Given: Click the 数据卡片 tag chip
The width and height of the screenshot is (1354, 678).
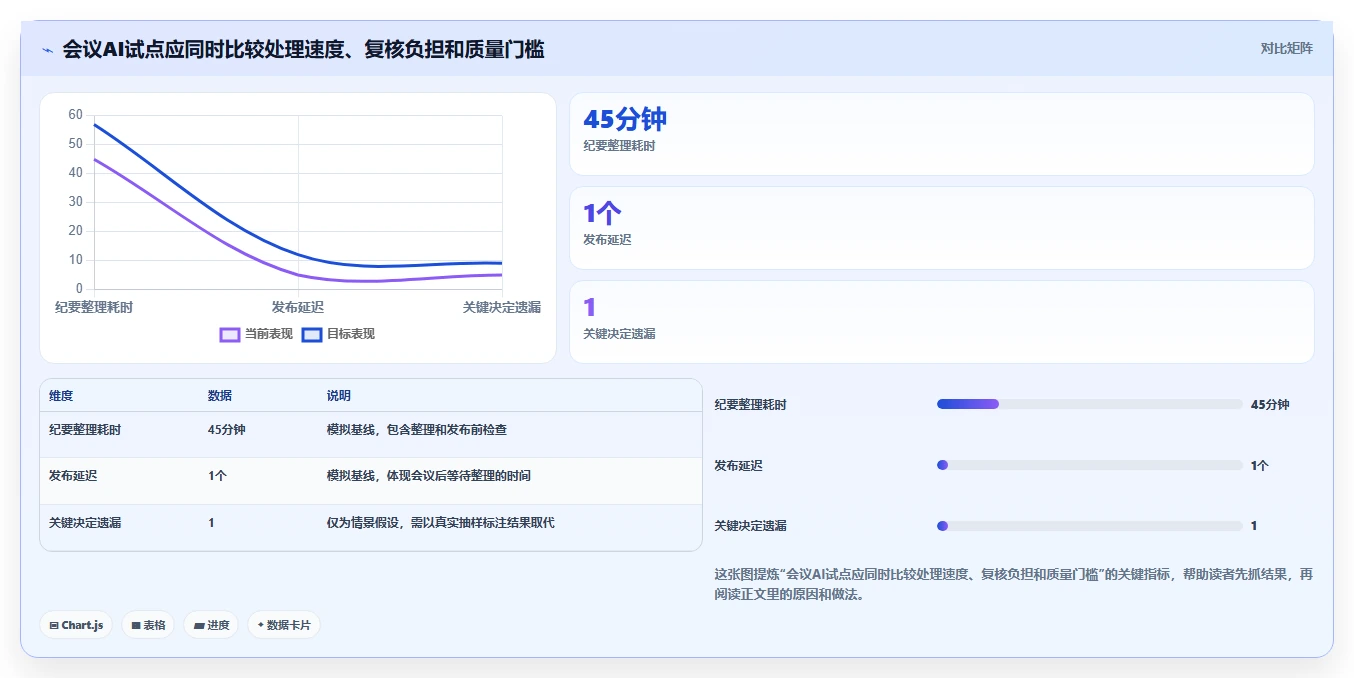Looking at the screenshot, I should (284, 625).
